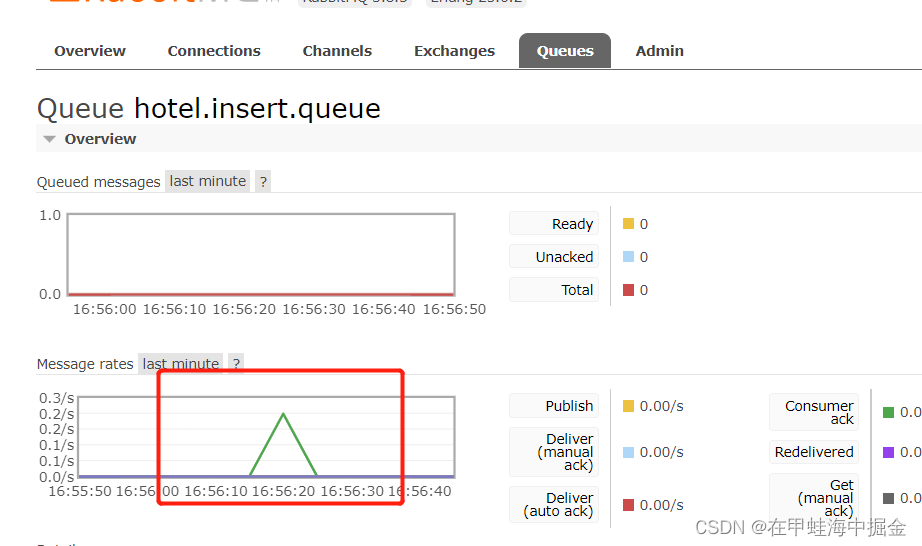Click the 'hotel.insert.queue' queue title
The height and width of the screenshot is (546, 922).
coord(258,108)
